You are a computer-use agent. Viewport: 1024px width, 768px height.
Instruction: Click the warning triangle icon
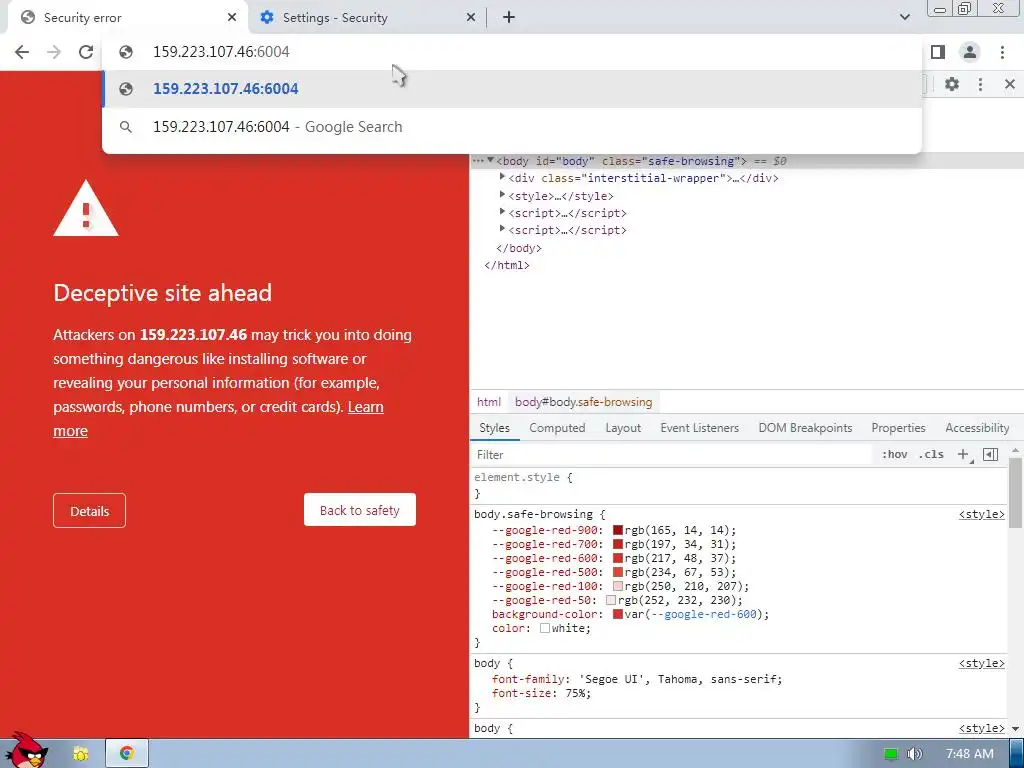(86, 209)
